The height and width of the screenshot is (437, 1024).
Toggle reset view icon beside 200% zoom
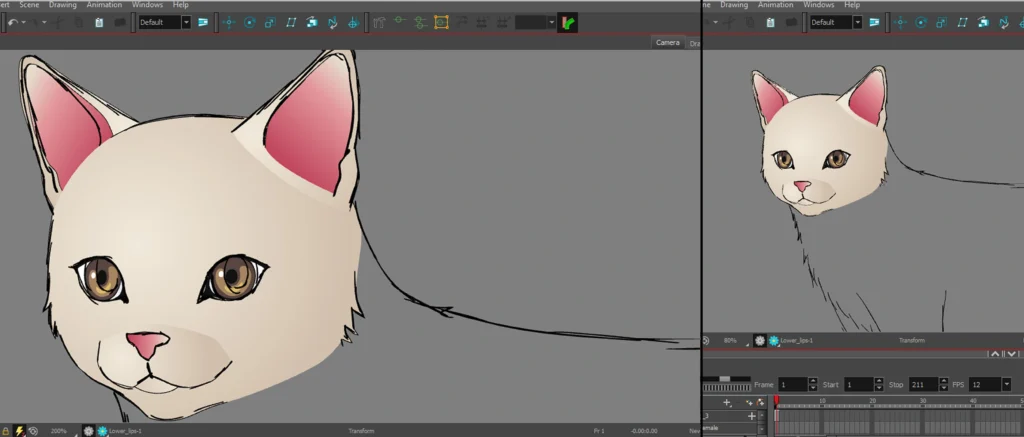pyautogui.click(x=33, y=431)
